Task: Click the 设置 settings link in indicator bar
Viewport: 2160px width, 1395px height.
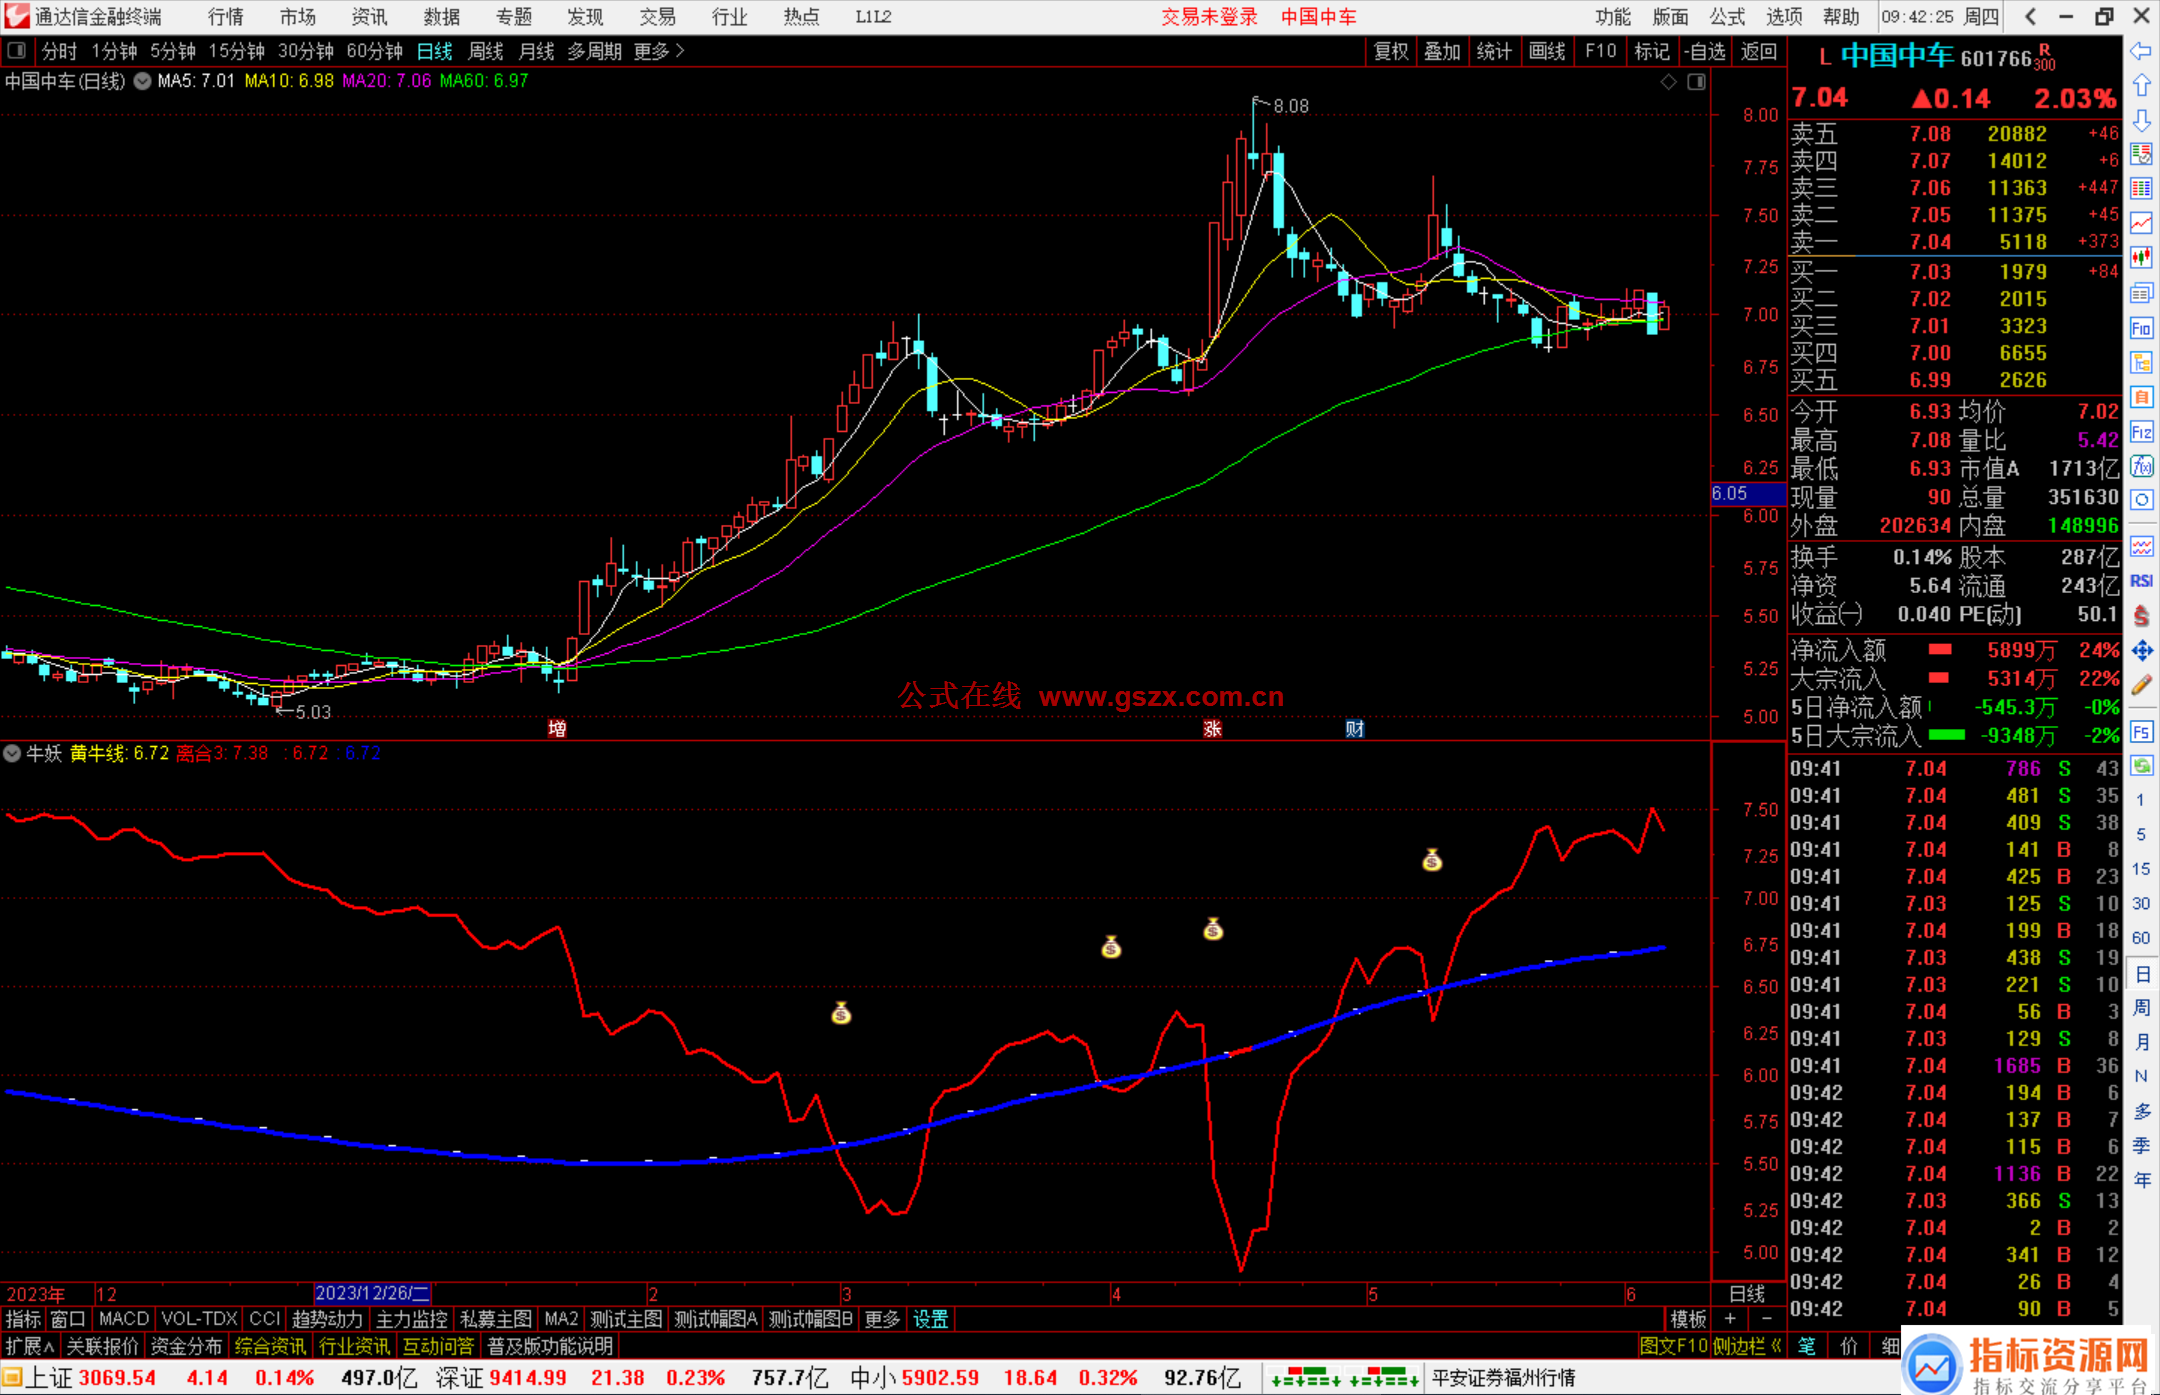Action: [930, 1320]
